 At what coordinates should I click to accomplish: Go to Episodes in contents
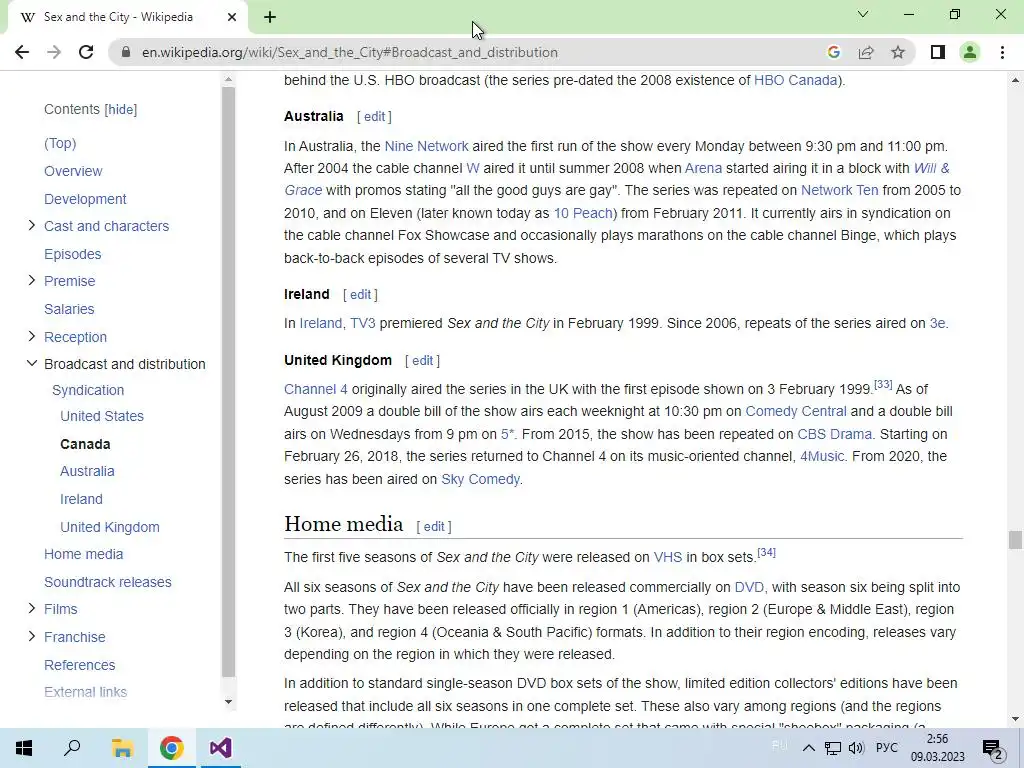coord(72,254)
